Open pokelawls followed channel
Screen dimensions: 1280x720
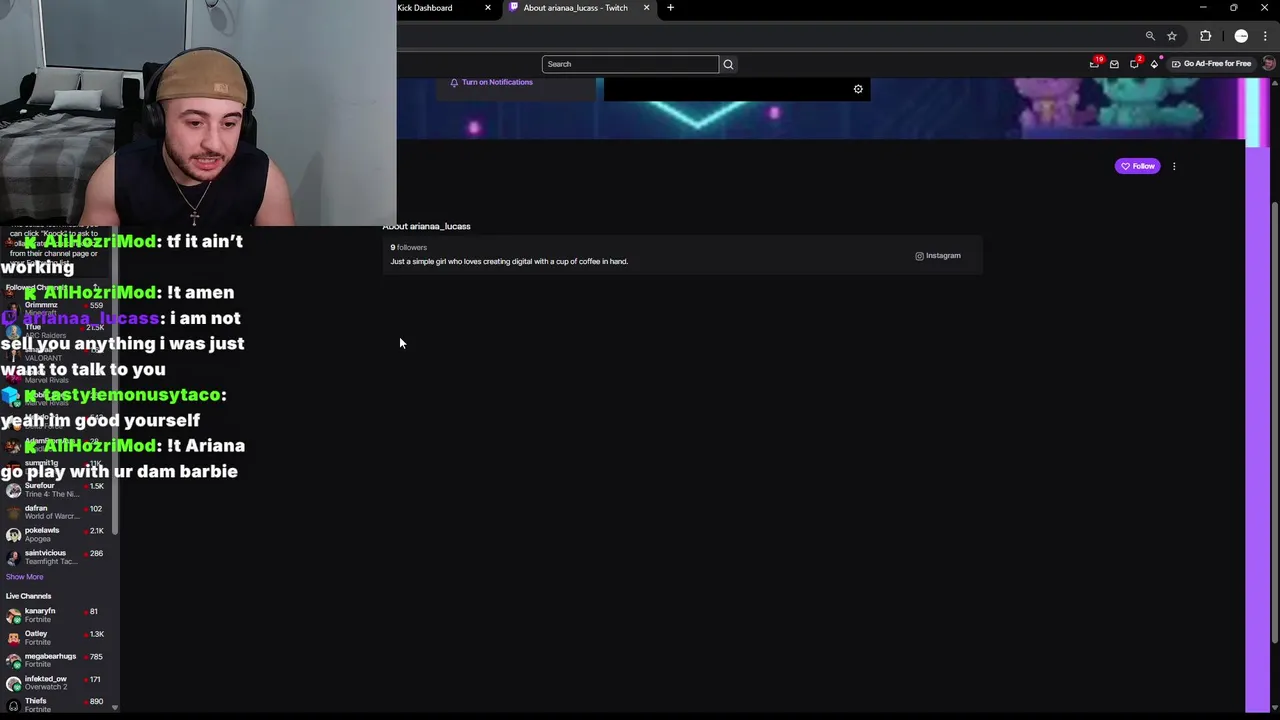pyautogui.click(x=58, y=534)
